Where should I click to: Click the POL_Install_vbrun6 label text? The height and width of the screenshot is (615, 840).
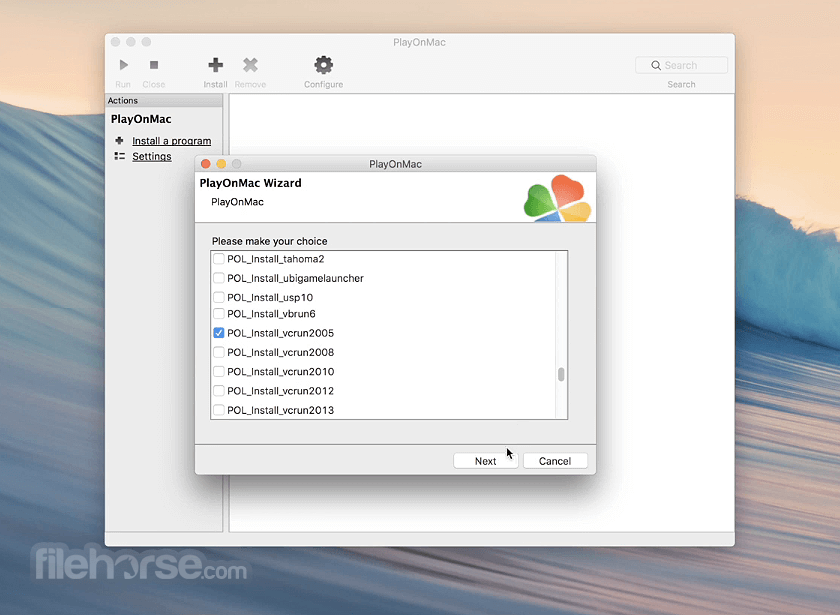pyautogui.click(x=271, y=314)
